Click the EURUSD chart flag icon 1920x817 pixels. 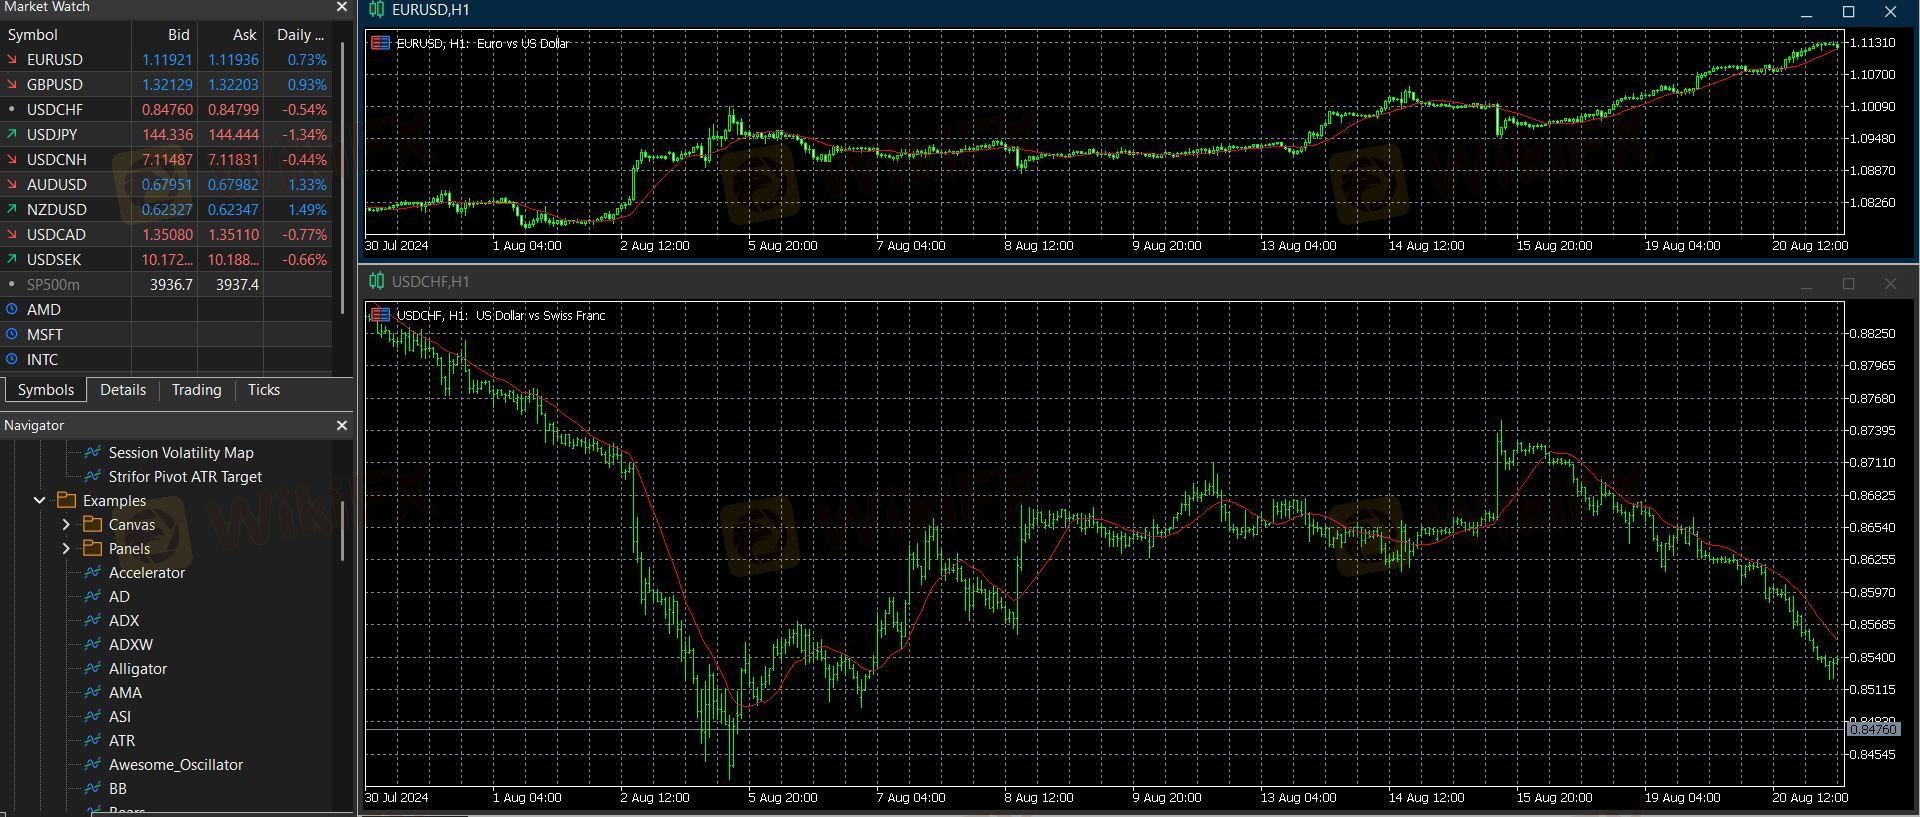tap(380, 43)
